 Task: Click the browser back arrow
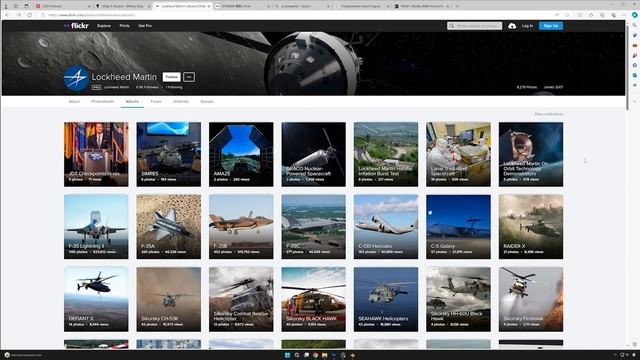pos(7,15)
